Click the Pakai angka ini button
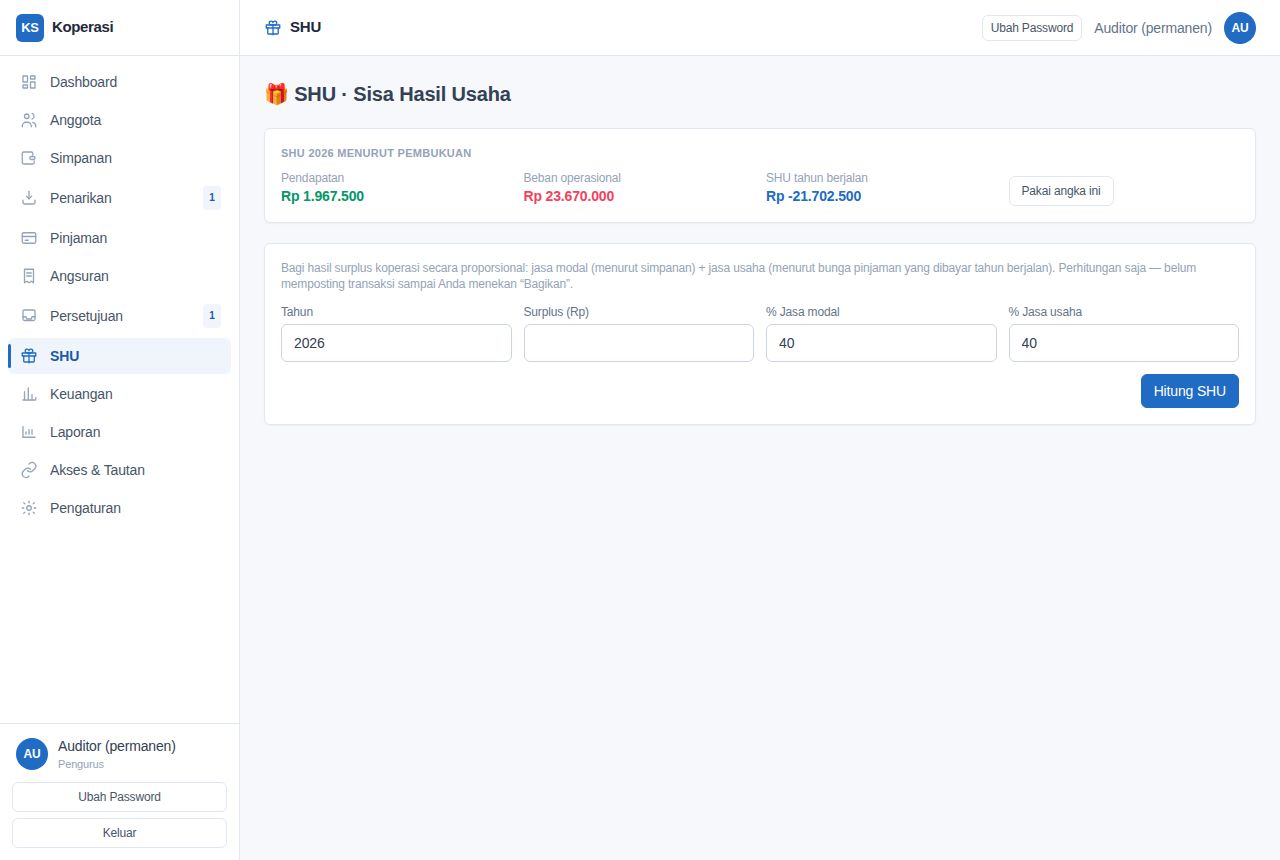This screenshot has width=1280, height=860. pyautogui.click(x=1061, y=191)
